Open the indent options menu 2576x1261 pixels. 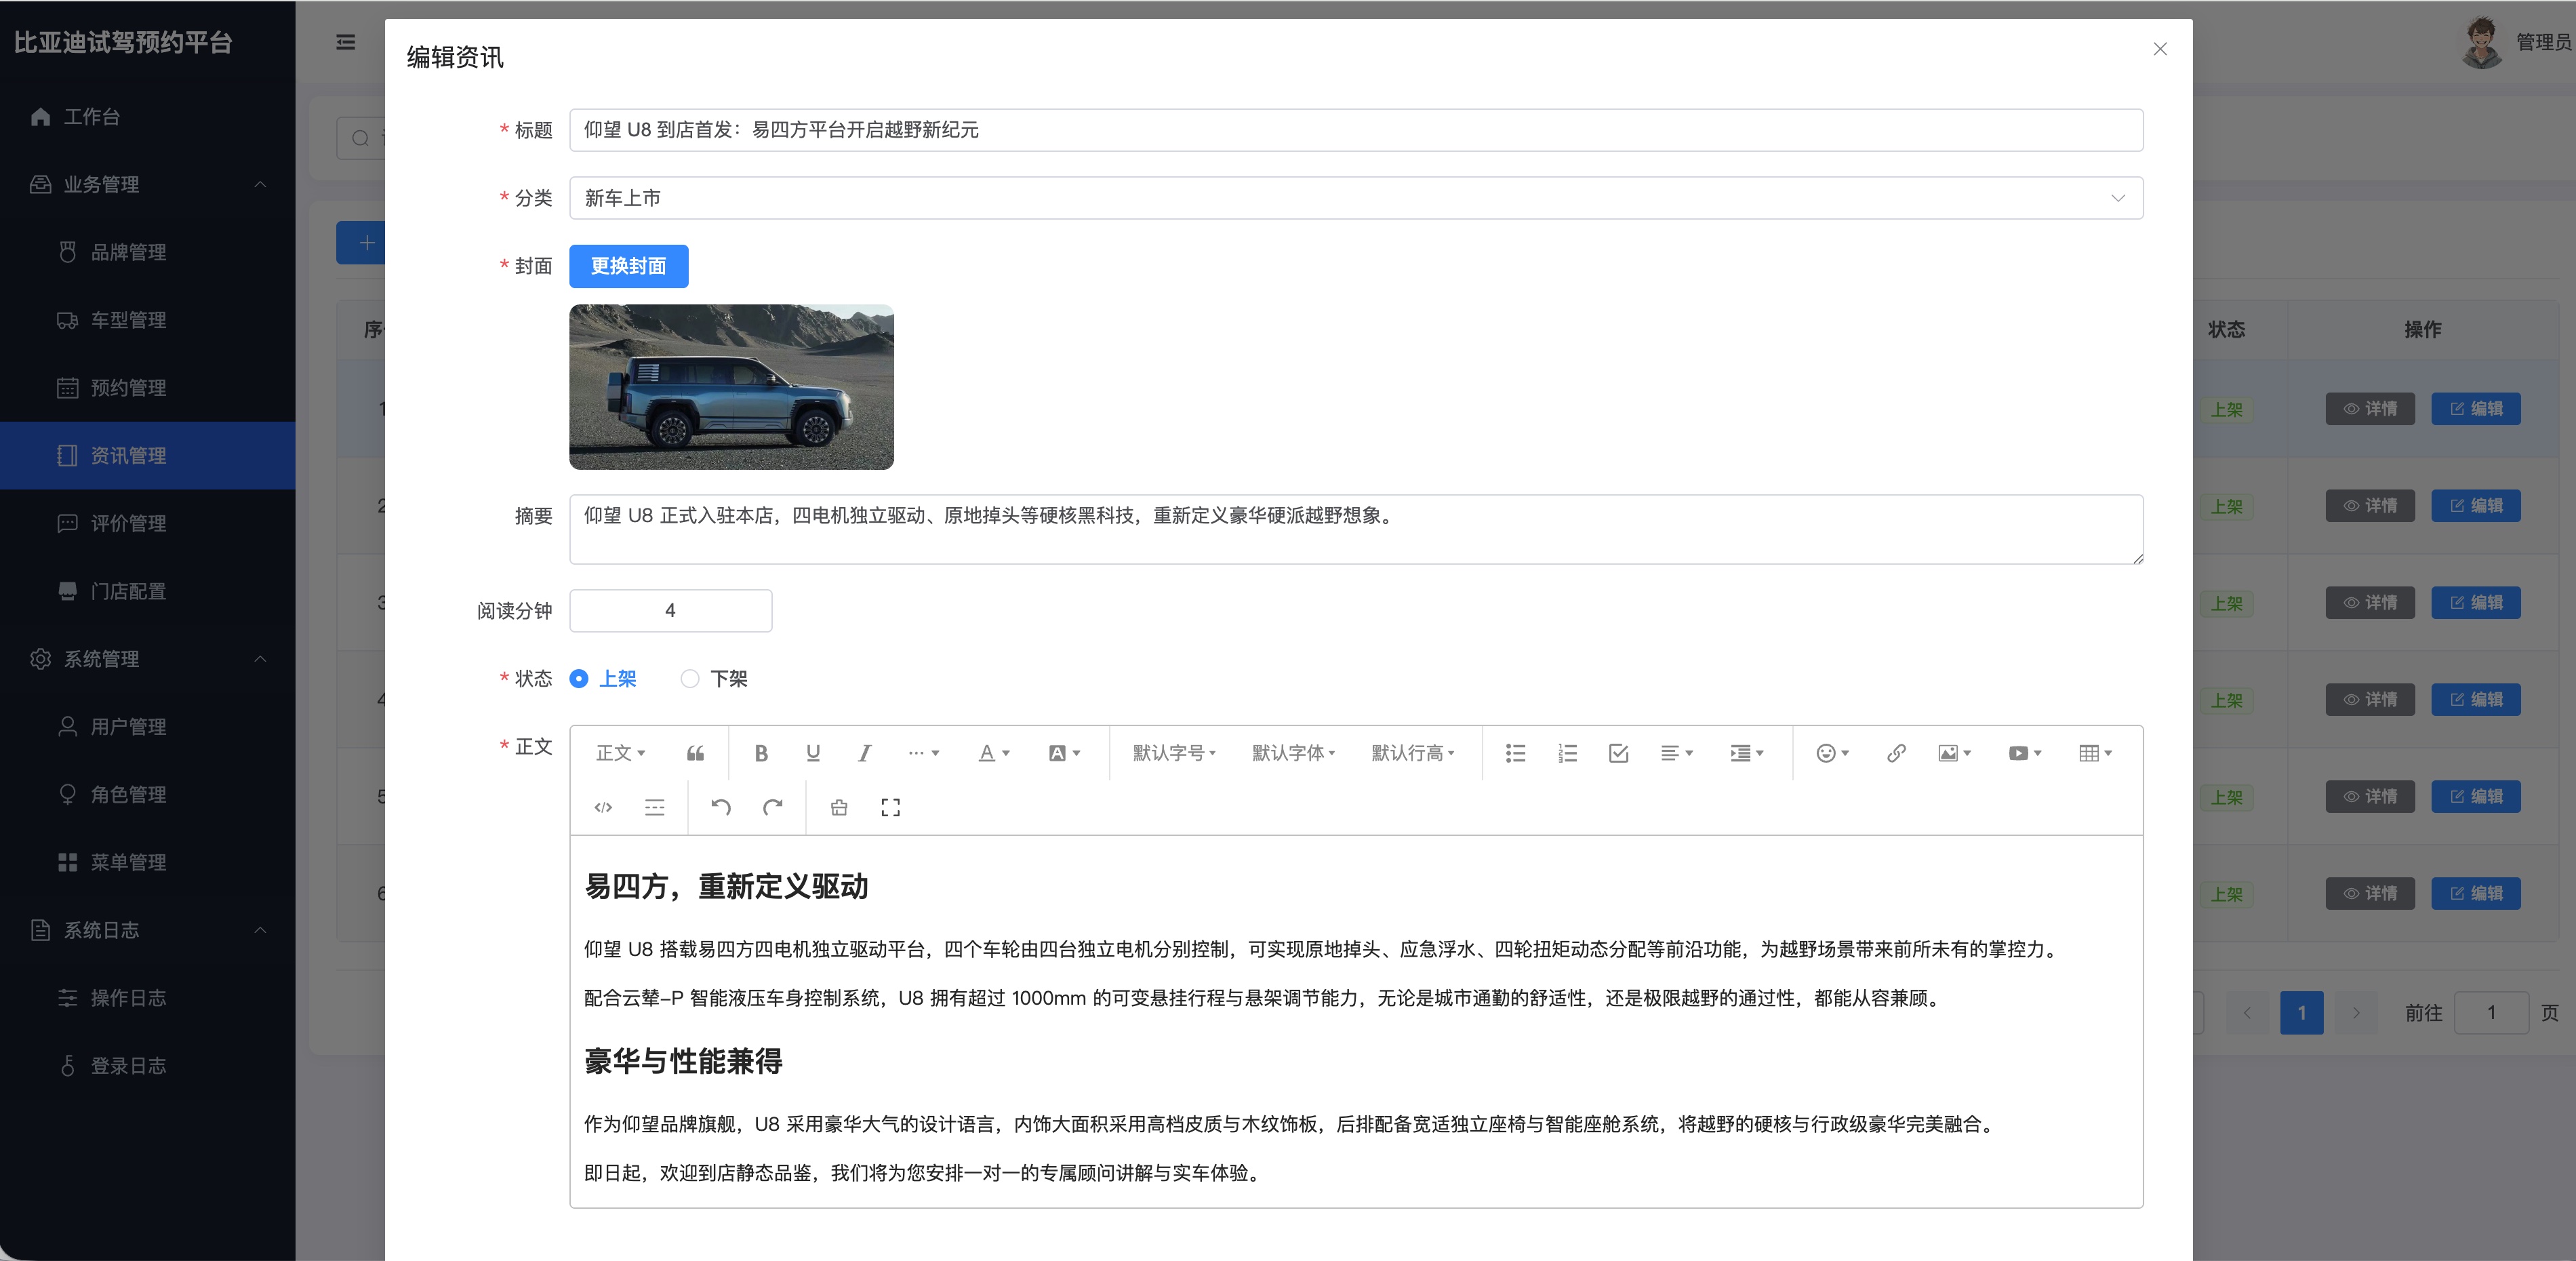click(1747, 753)
